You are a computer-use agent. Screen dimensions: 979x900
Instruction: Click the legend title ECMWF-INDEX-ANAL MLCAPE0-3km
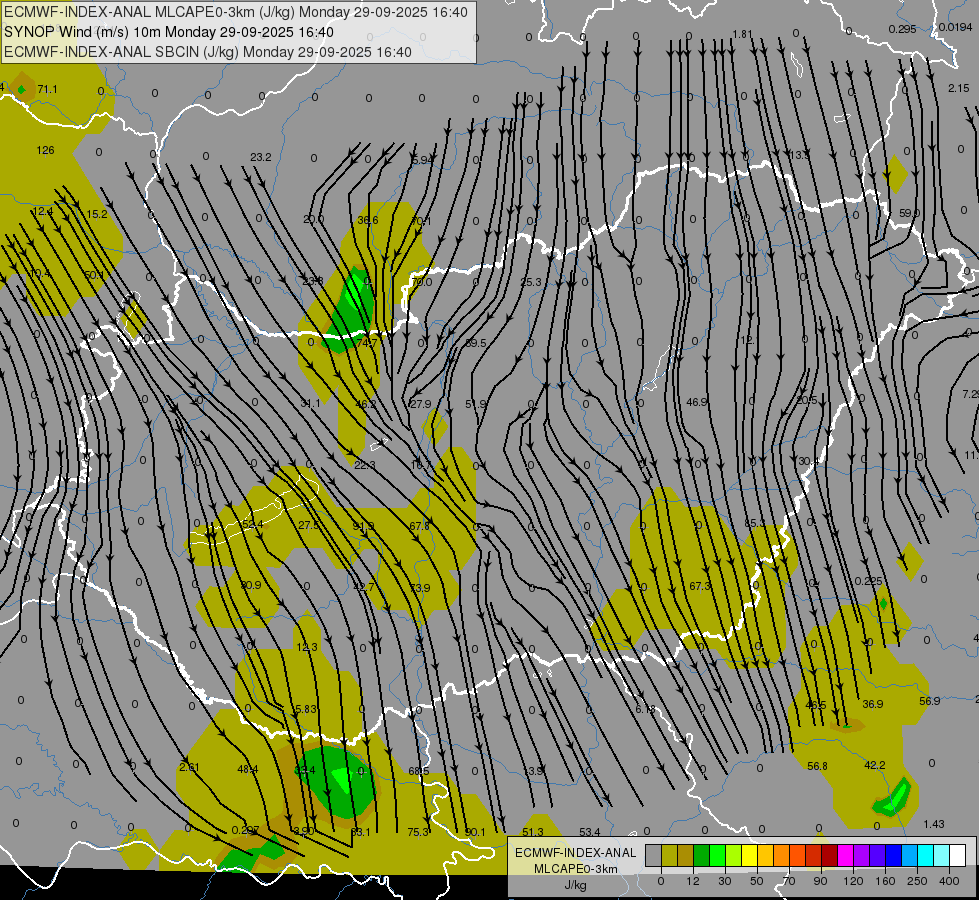pos(575,860)
